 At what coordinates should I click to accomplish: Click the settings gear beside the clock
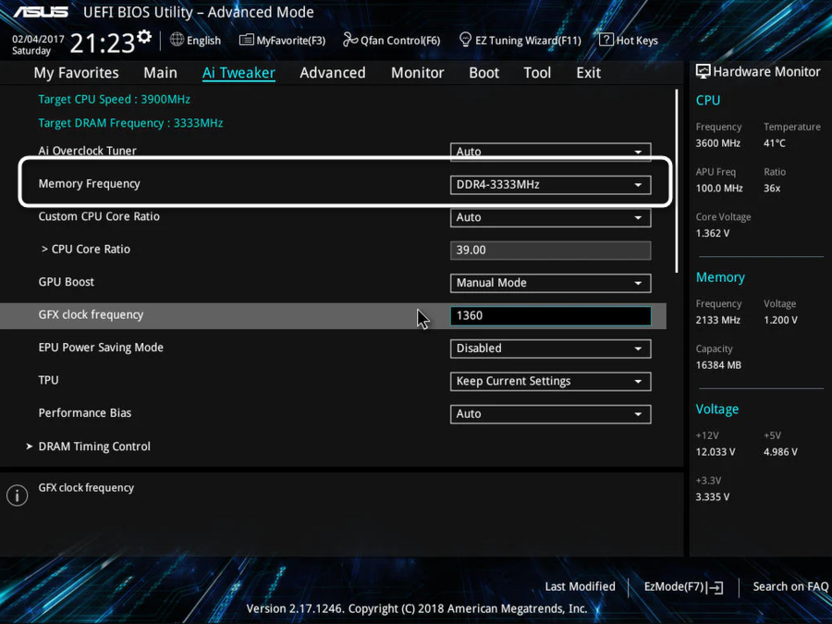145,37
